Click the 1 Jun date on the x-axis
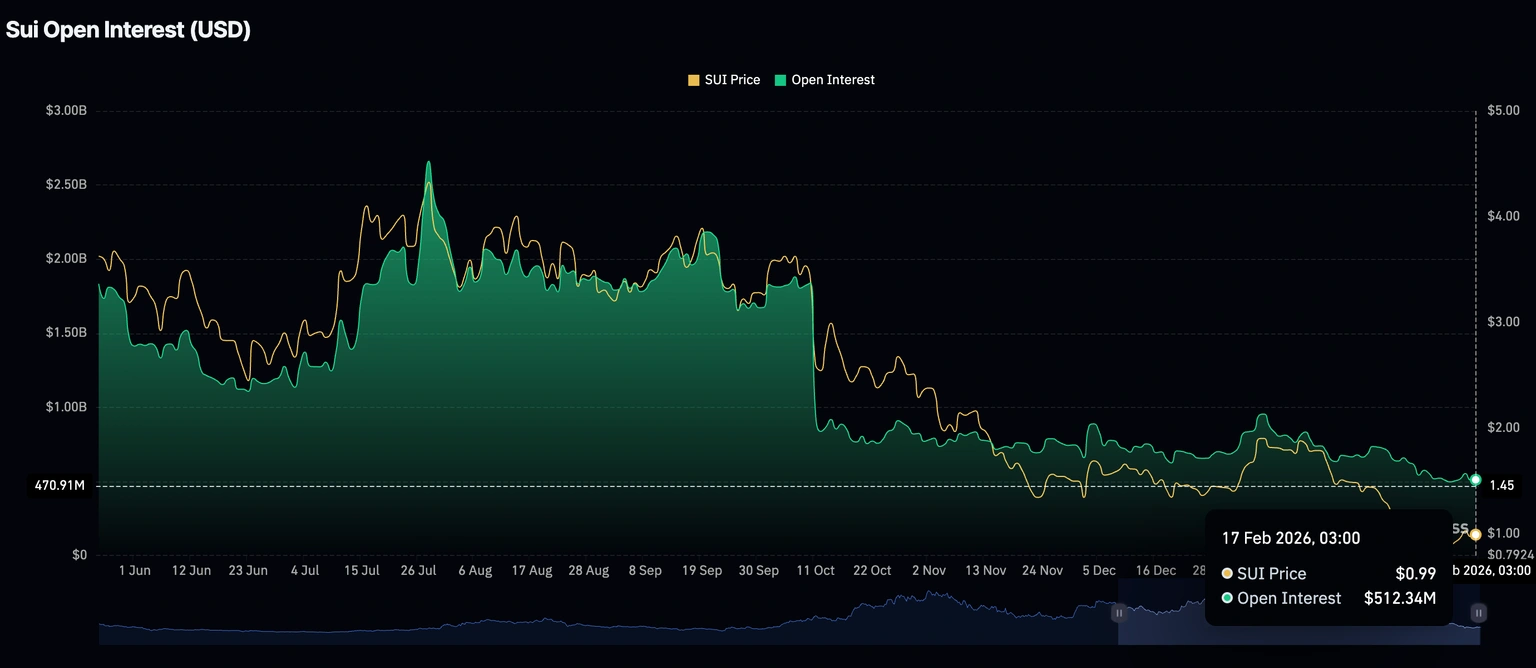This screenshot has width=1536, height=668. click(x=135, y=571)
